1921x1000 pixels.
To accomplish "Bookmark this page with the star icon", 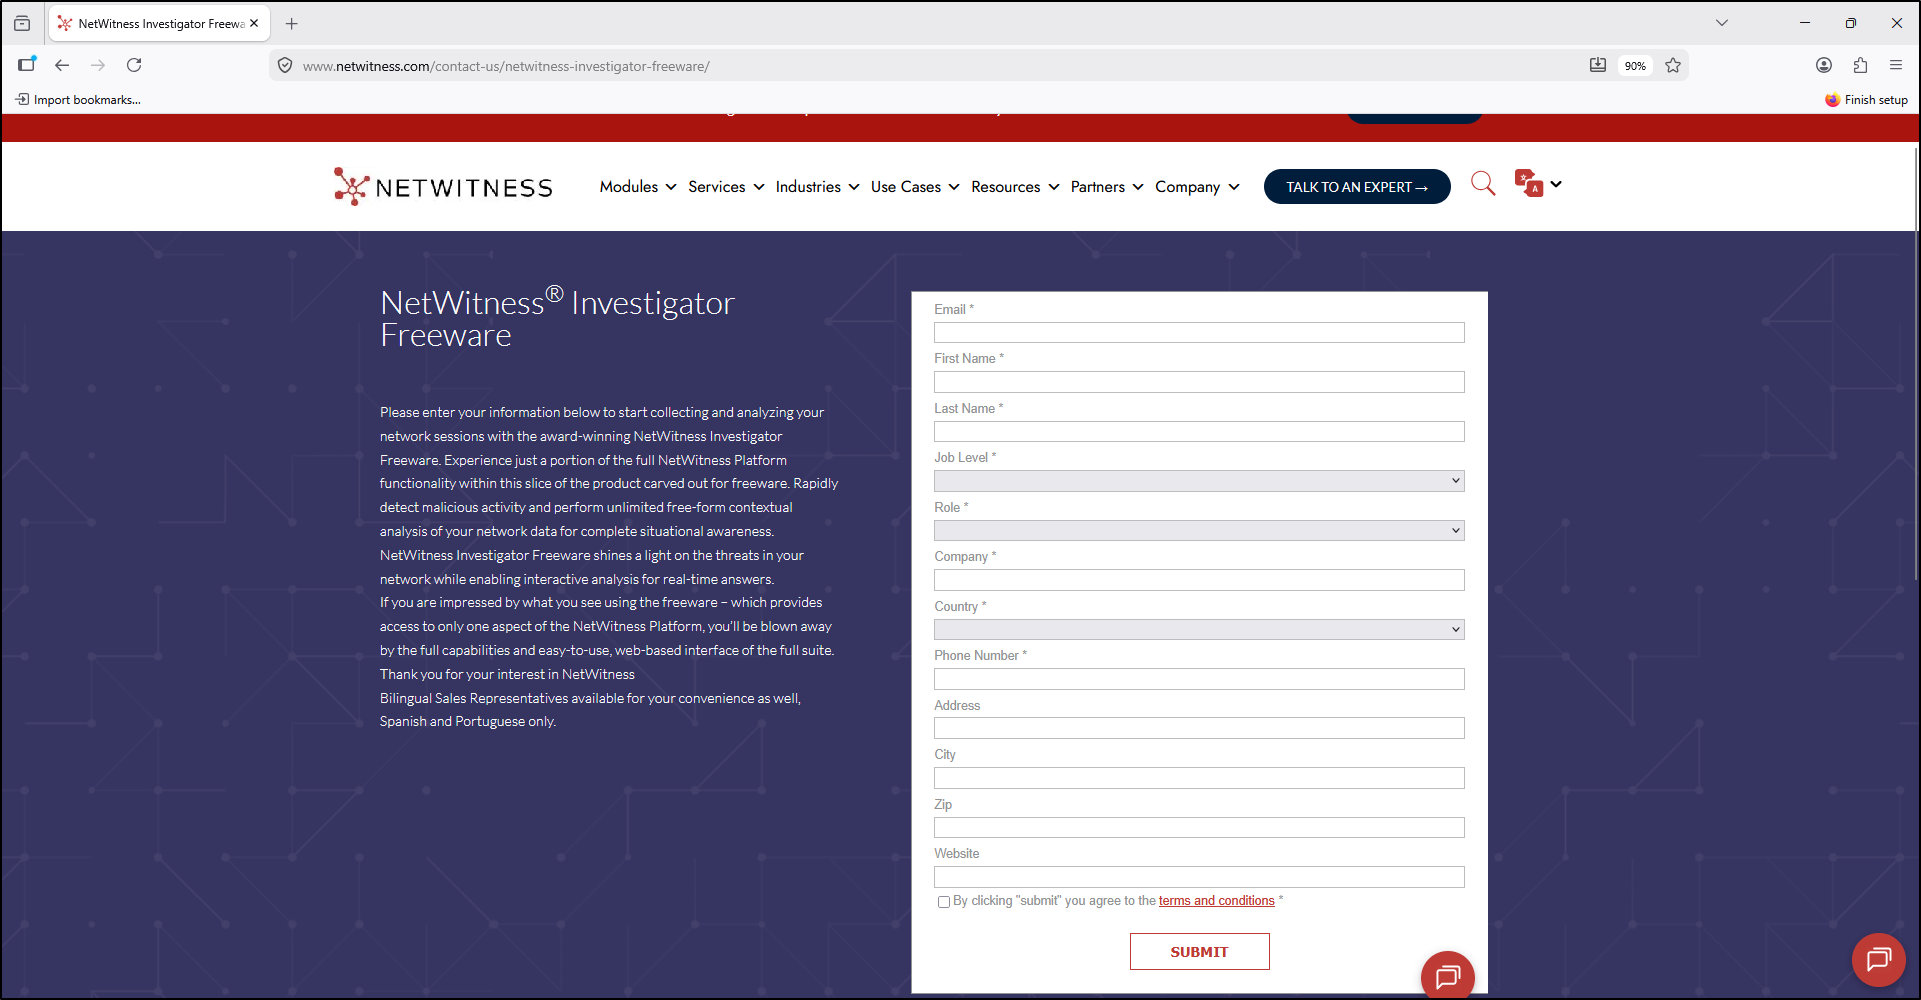I will 1673,66.
